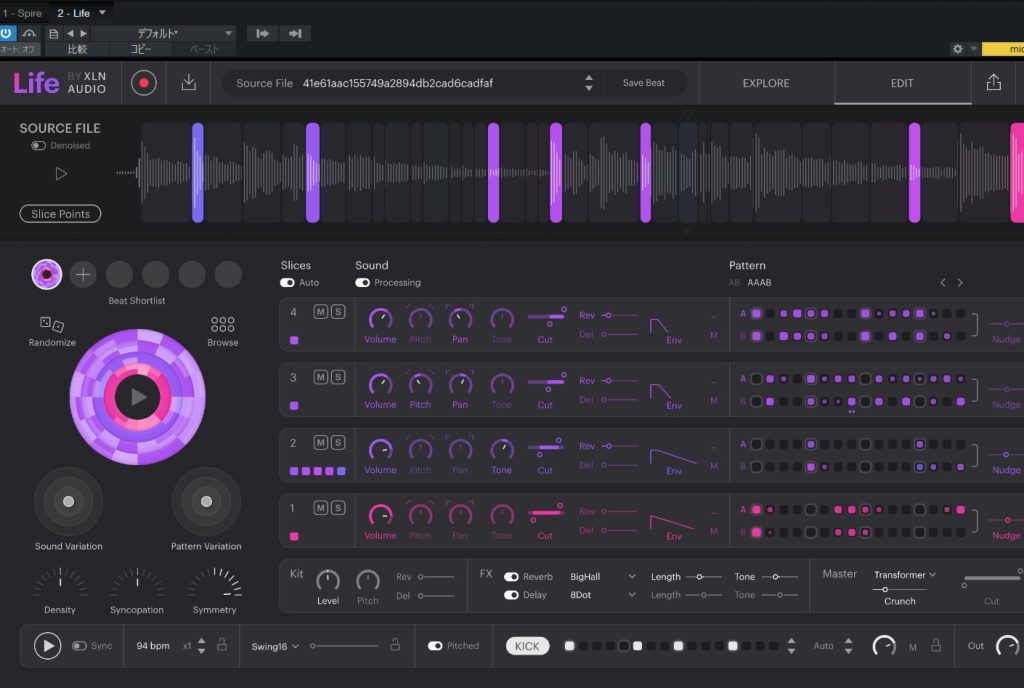This screenshot has height=688, width=1024.
Task: Click the Save Beat button
Action: [643, 83]
